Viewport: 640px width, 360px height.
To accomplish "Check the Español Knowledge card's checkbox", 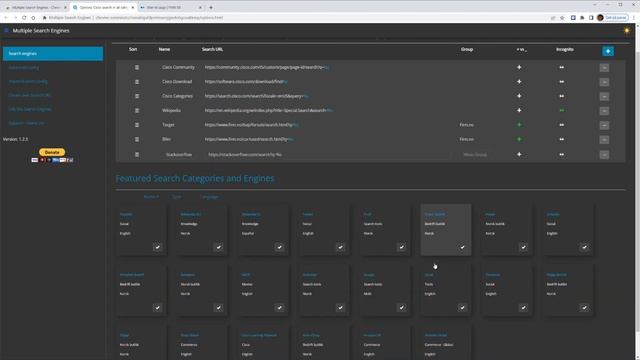I will coord(280,247).
